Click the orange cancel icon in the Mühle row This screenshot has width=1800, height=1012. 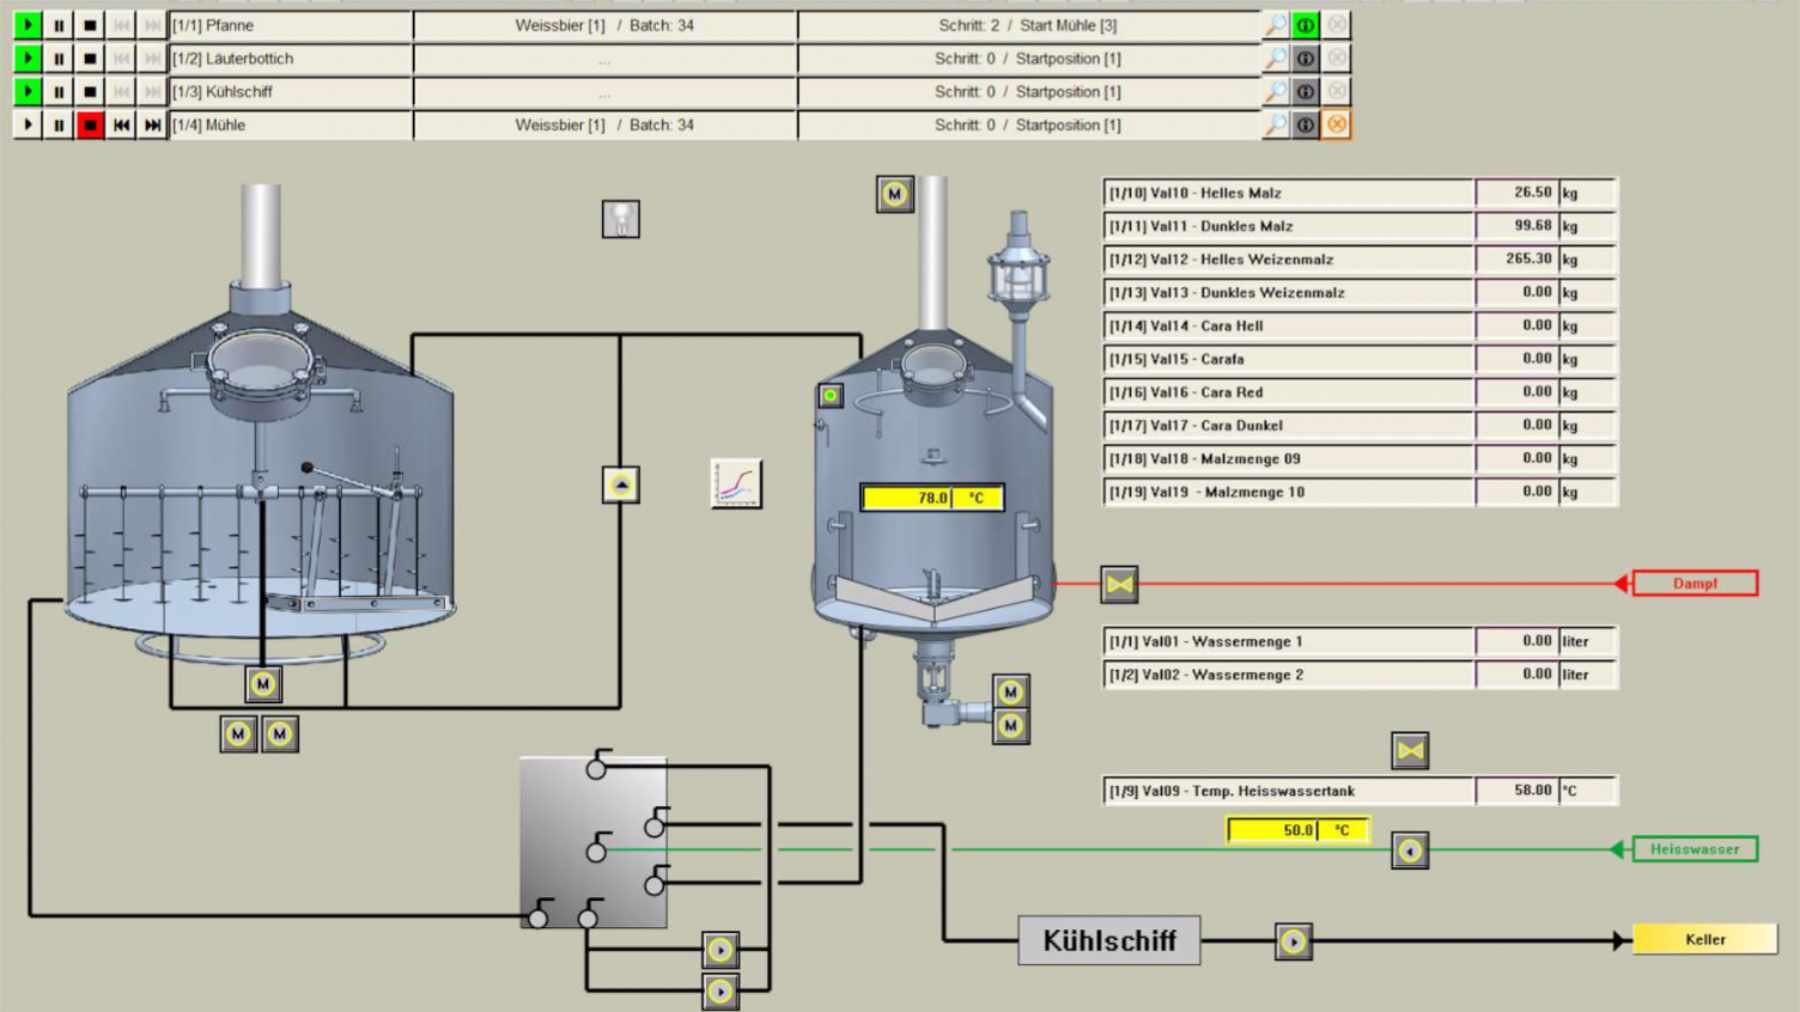[1338, 125]
